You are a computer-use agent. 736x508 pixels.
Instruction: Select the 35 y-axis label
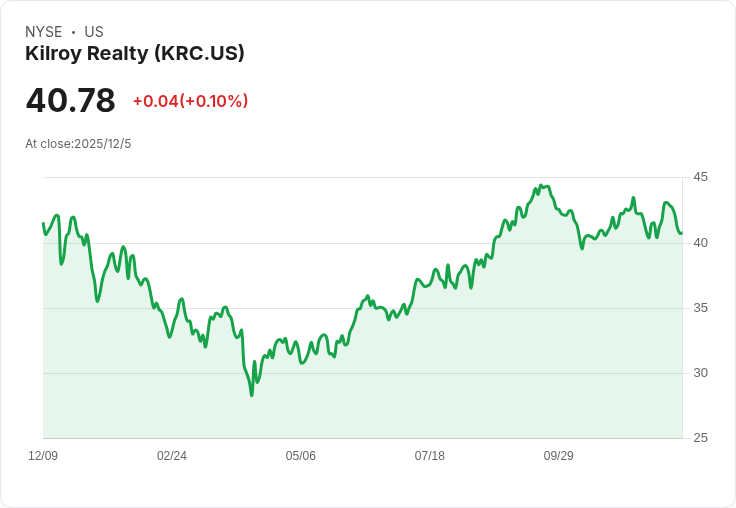tap(701, 307)
